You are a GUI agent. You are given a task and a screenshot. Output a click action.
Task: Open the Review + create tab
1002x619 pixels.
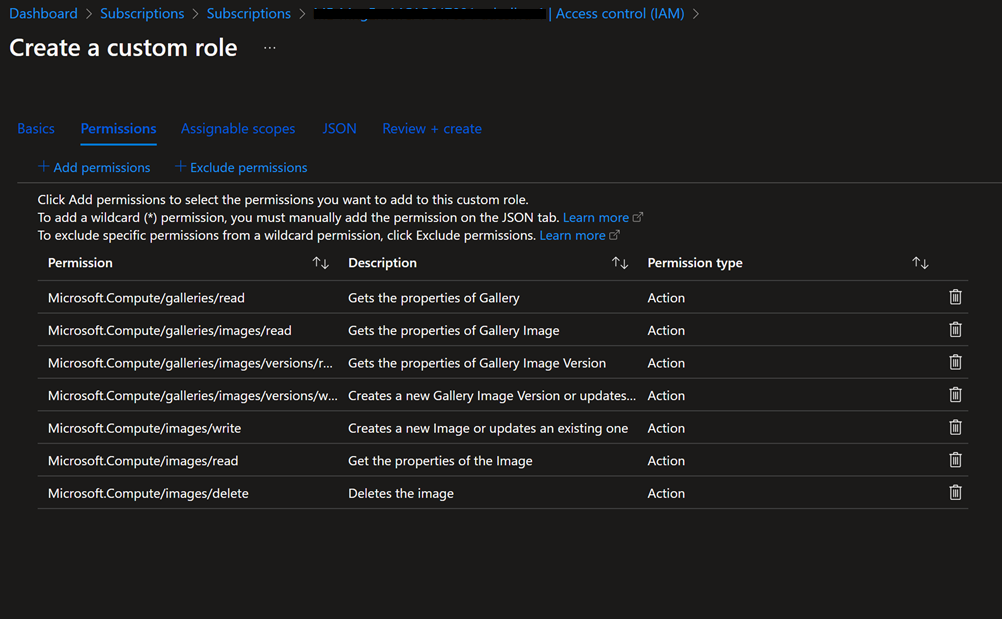coord(432,128)
